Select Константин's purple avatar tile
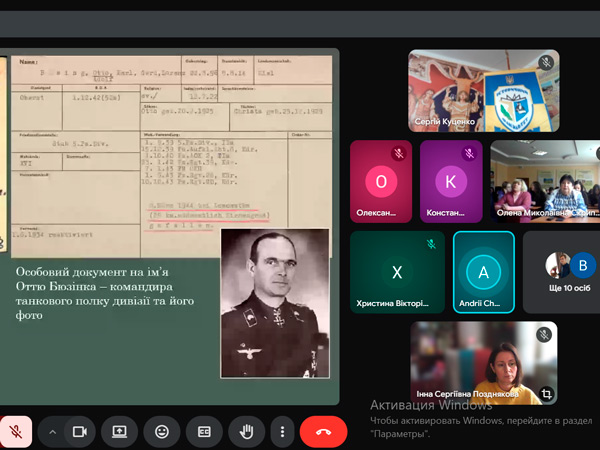This screenshot has height=450, width=600. point(450,181)
